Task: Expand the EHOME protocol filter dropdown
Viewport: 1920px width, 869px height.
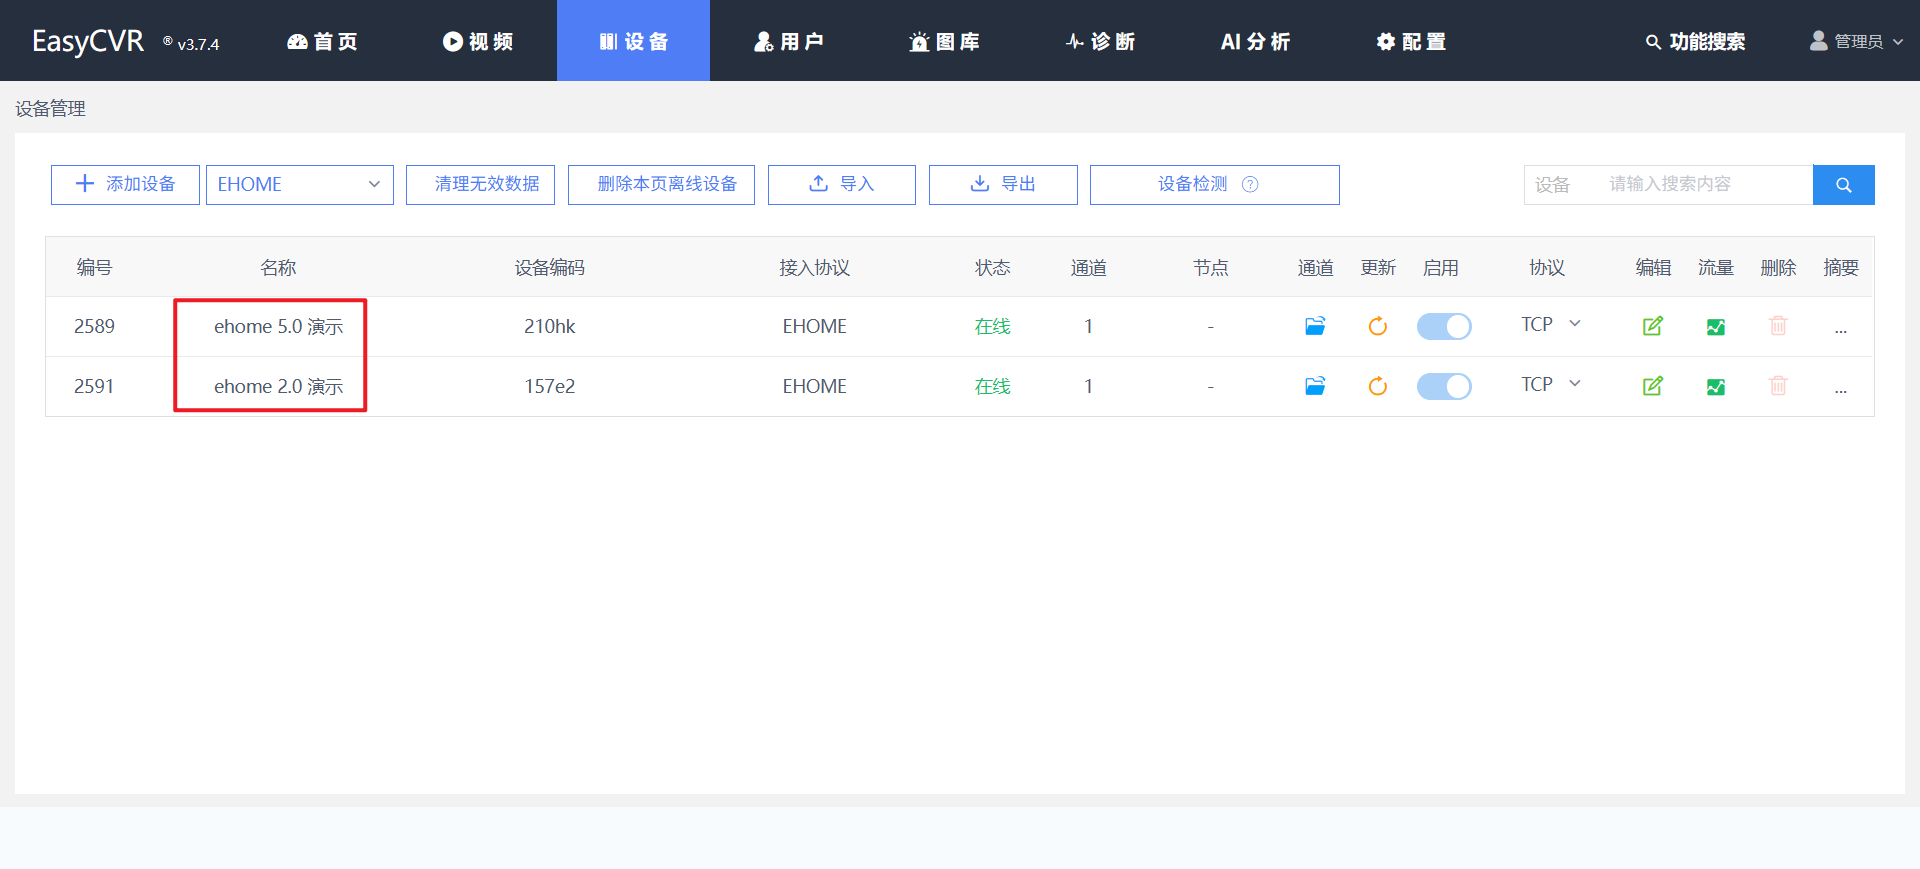Action: [299, 185]
